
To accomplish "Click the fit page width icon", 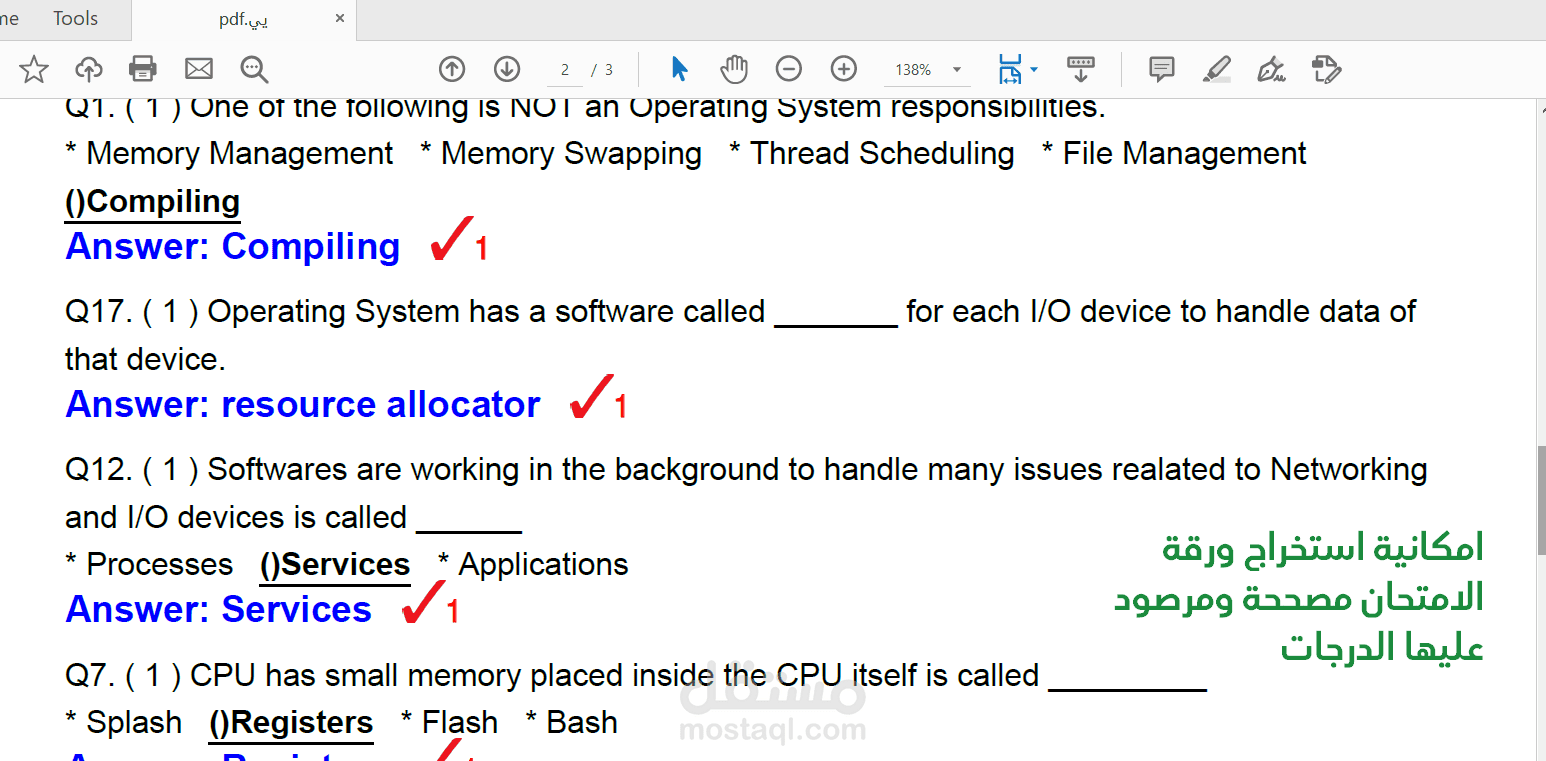I will (x=1010, y=69).
